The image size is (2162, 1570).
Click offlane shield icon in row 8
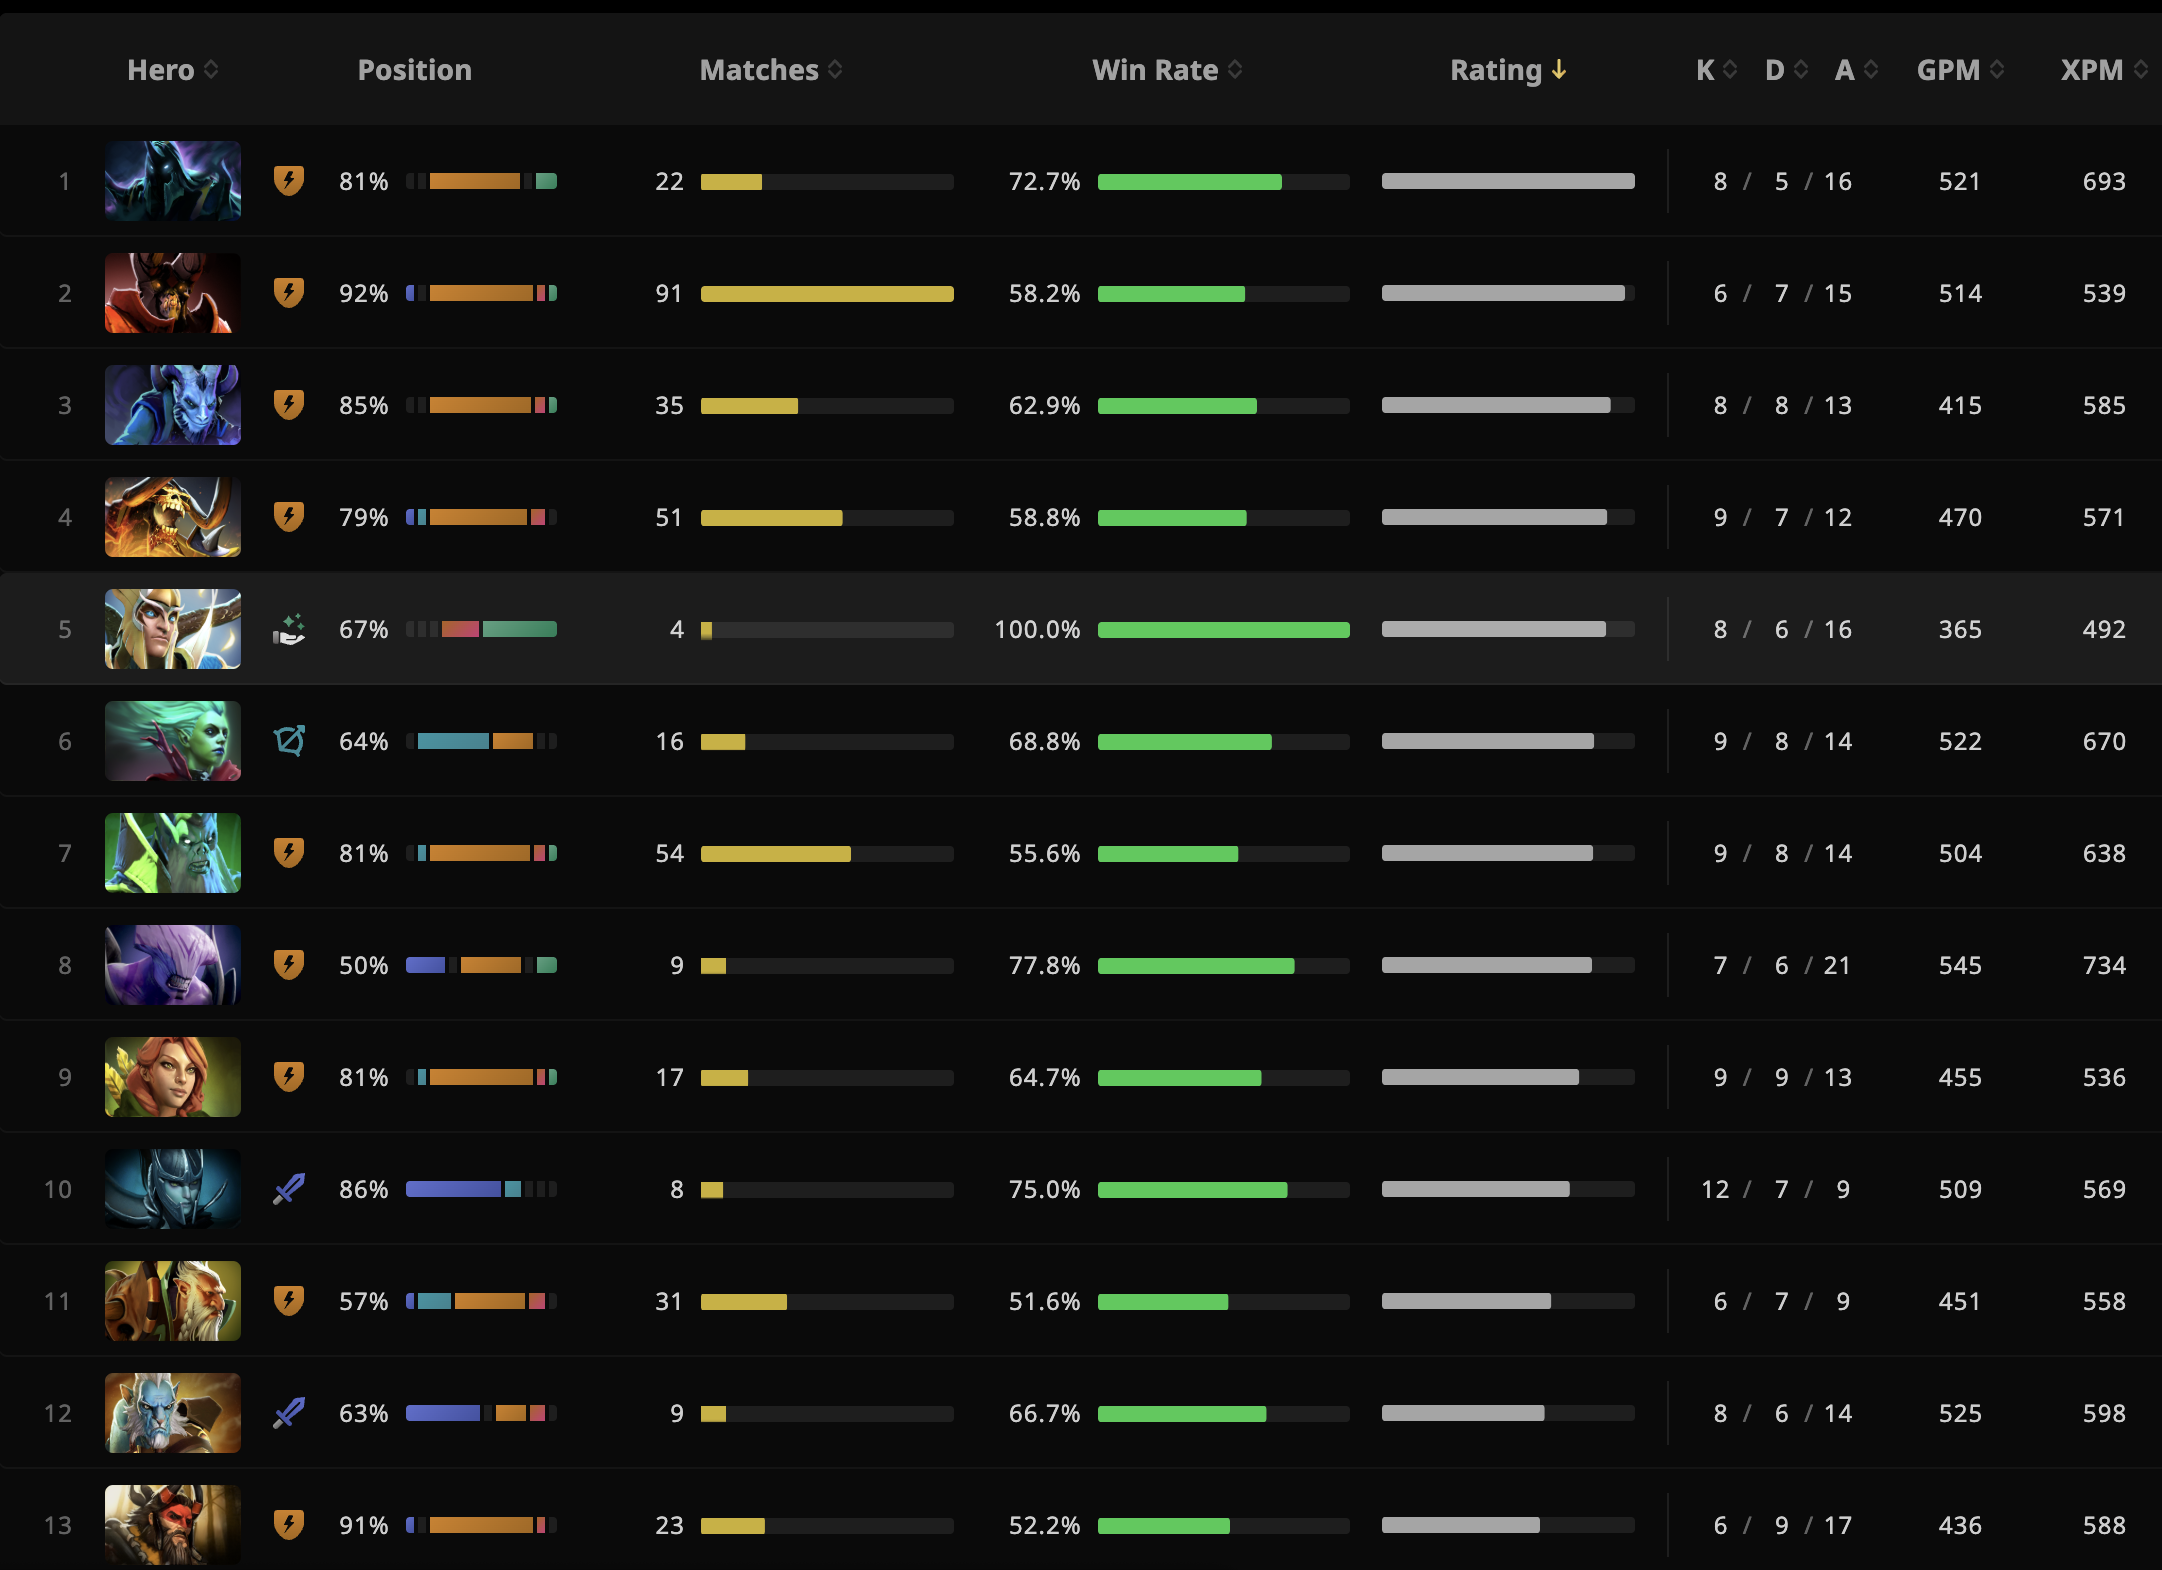[289, 965]
